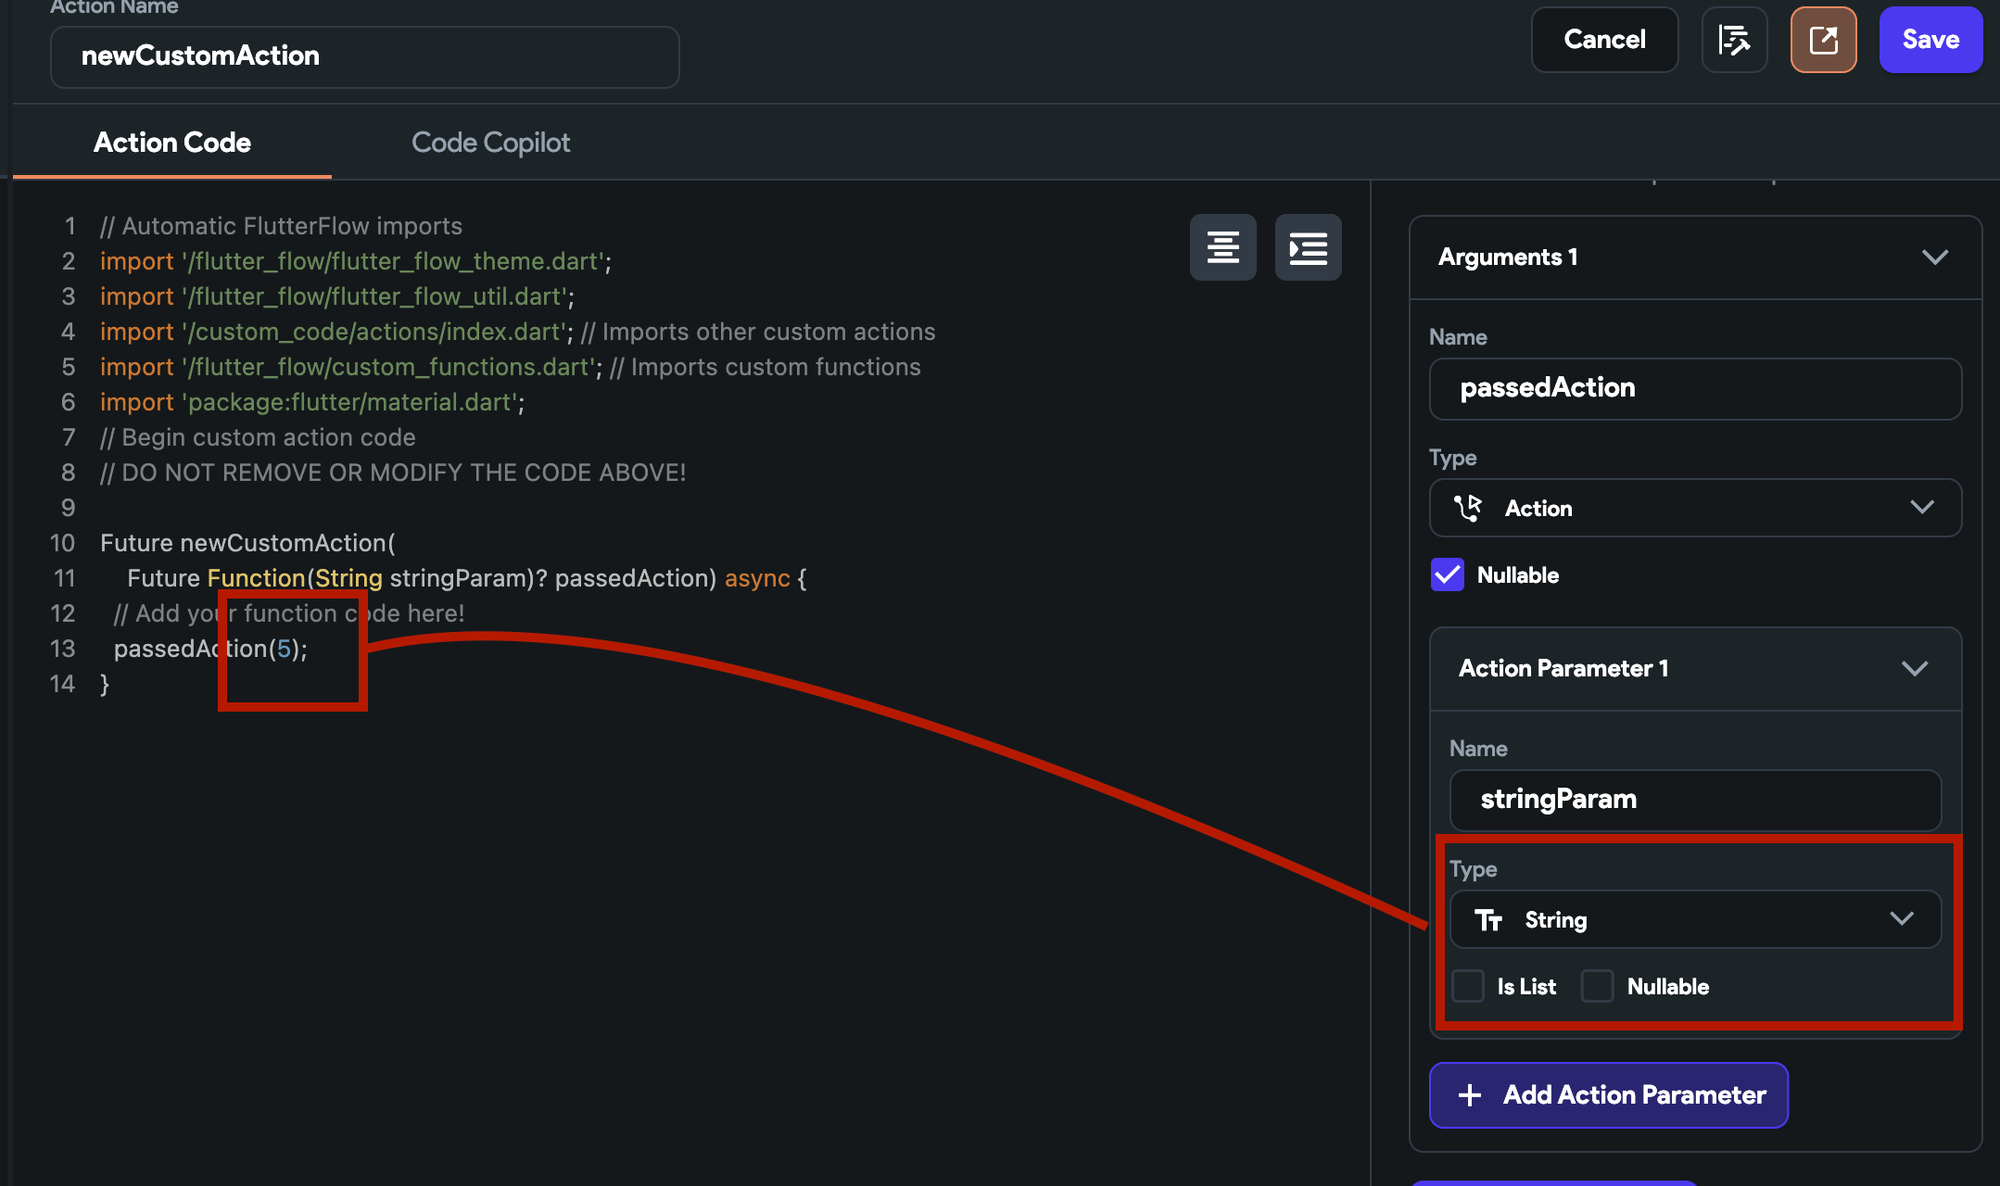This screenshot has height=1186, width=2000.
Task: Click the indent code formatting icon
Action: coord(1308,247)
